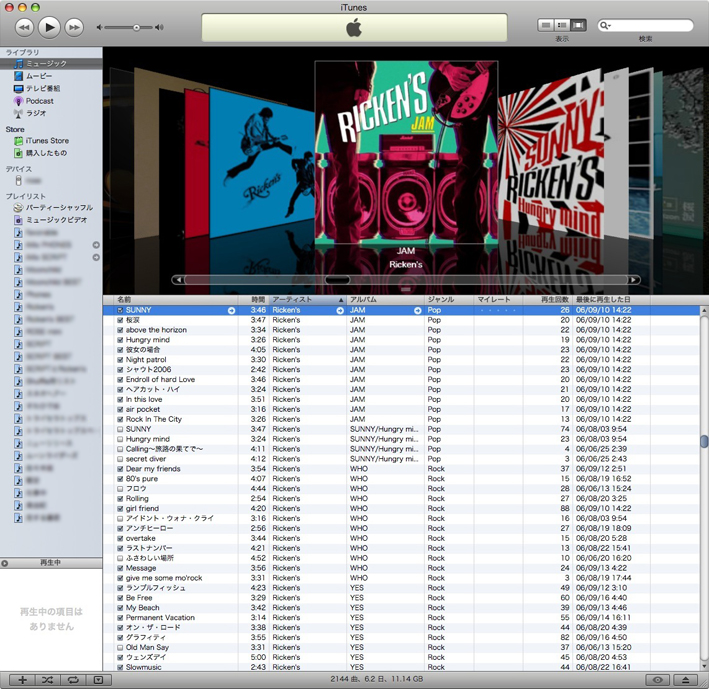This screenshot has width=709, height=689.
Task: Open the iTunes Store
Action: [x=47, y=141]
